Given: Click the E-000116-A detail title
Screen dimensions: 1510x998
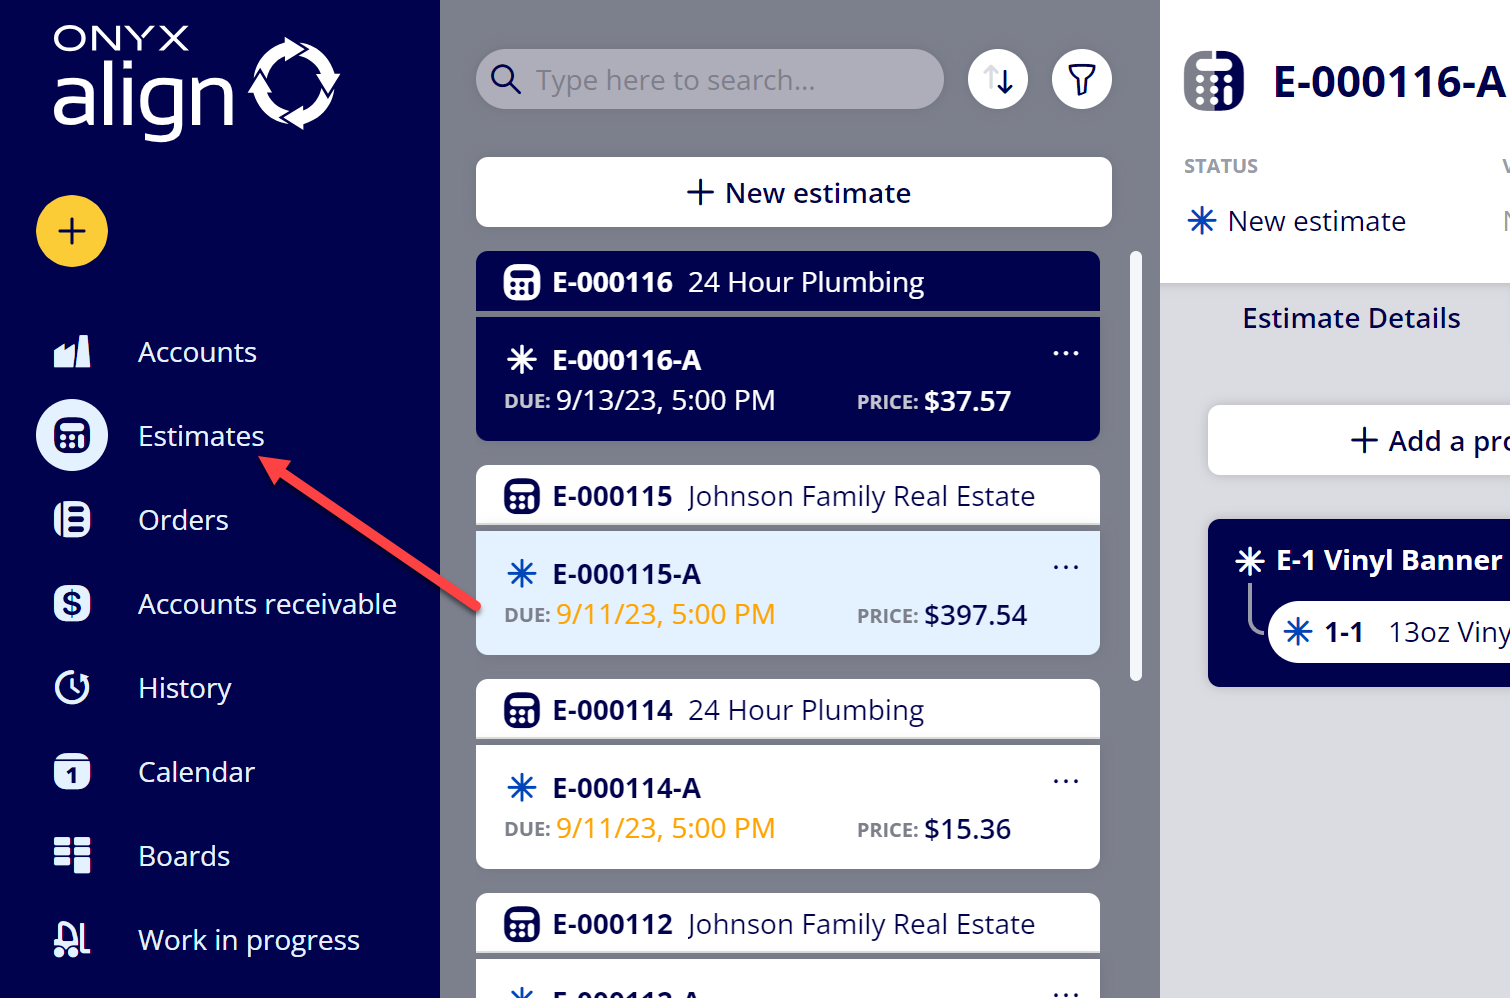Looking at the screenshot, I should [1390, 82].
